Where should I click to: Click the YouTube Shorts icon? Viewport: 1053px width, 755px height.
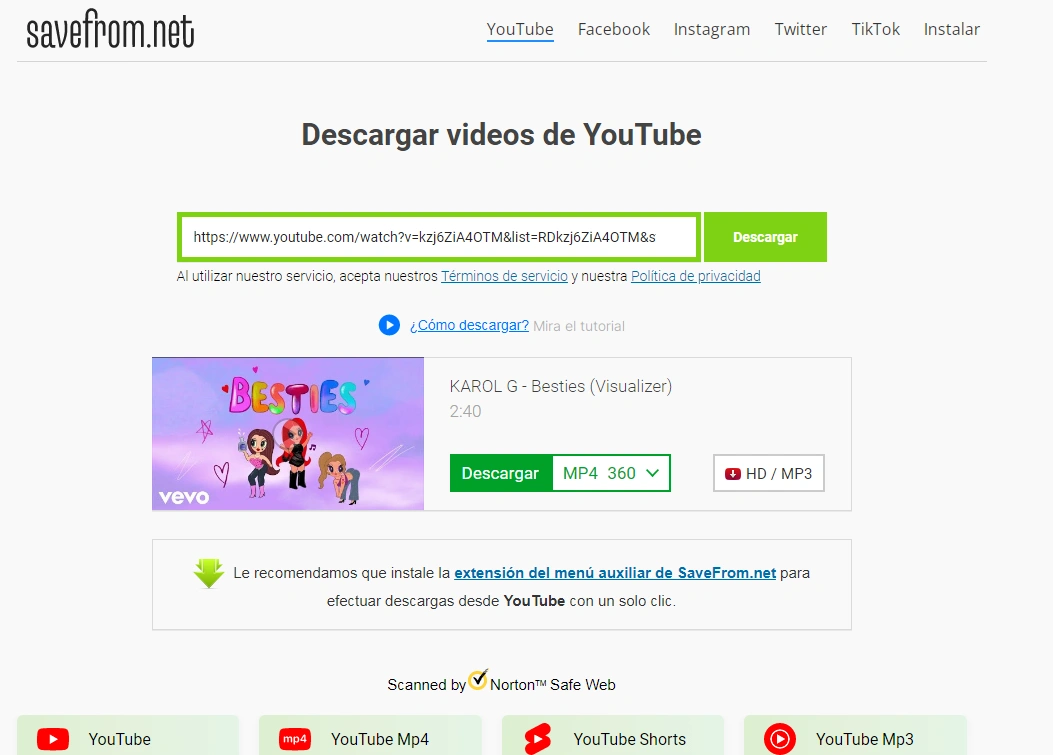pos(538,739)
